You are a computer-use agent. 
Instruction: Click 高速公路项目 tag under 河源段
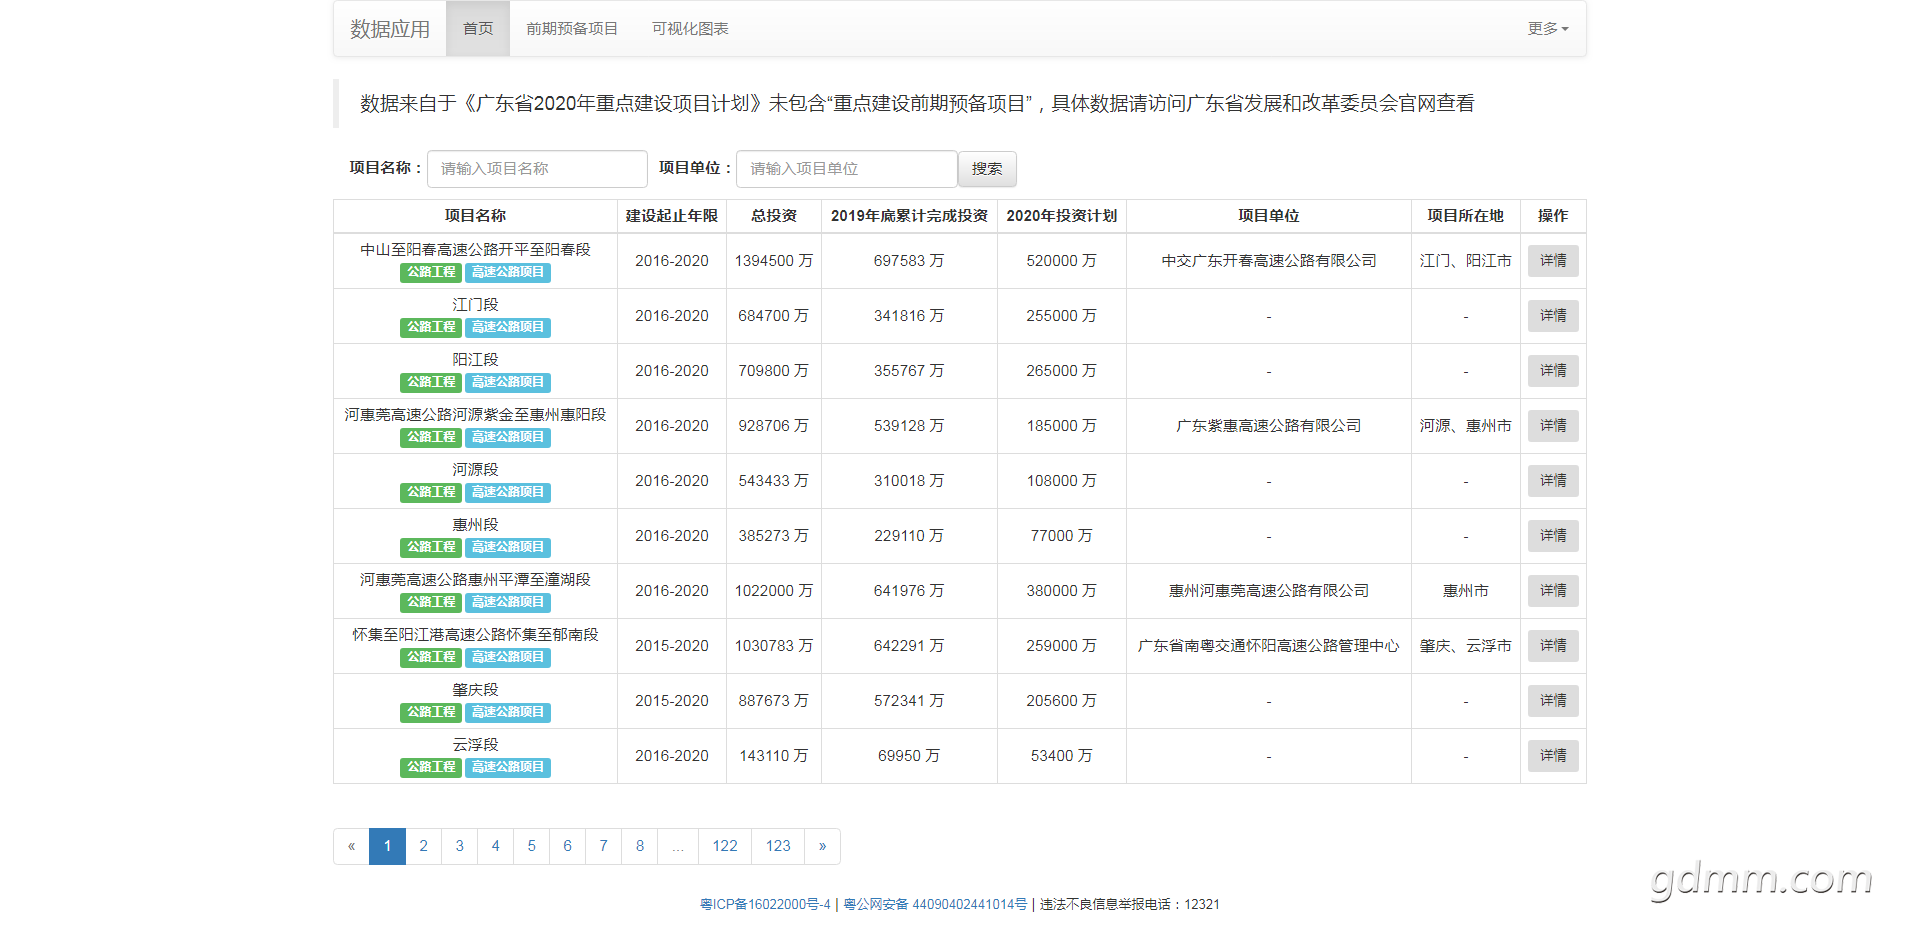tap(508, 492)
